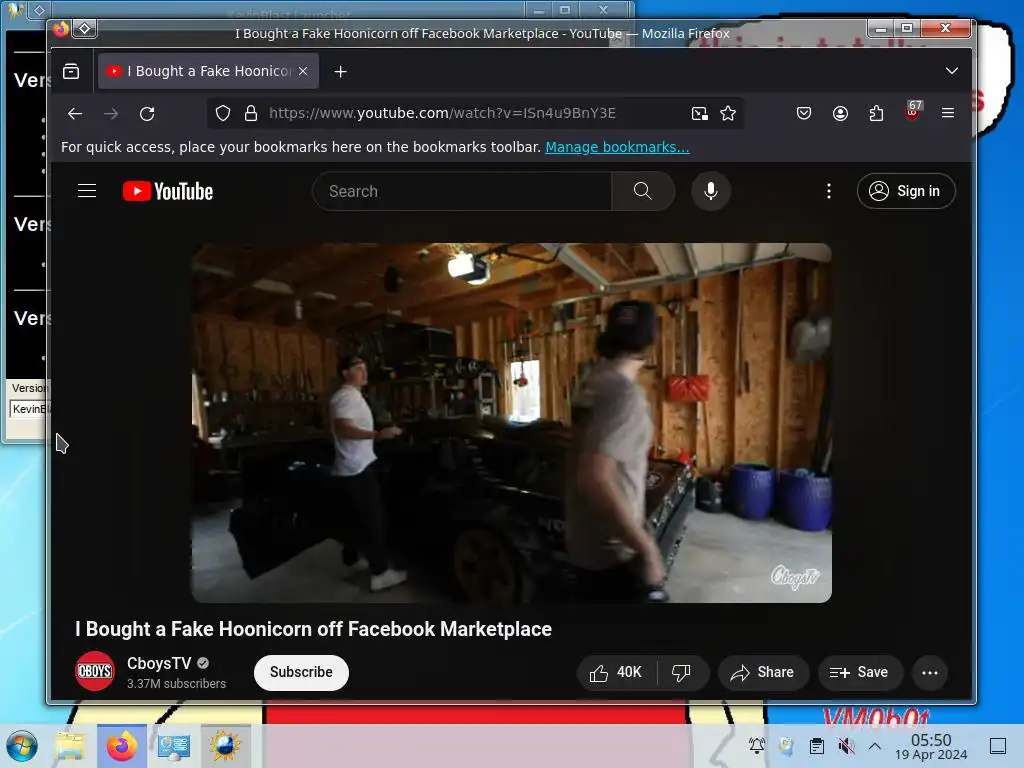Click the Sign in button

point(906,191)
